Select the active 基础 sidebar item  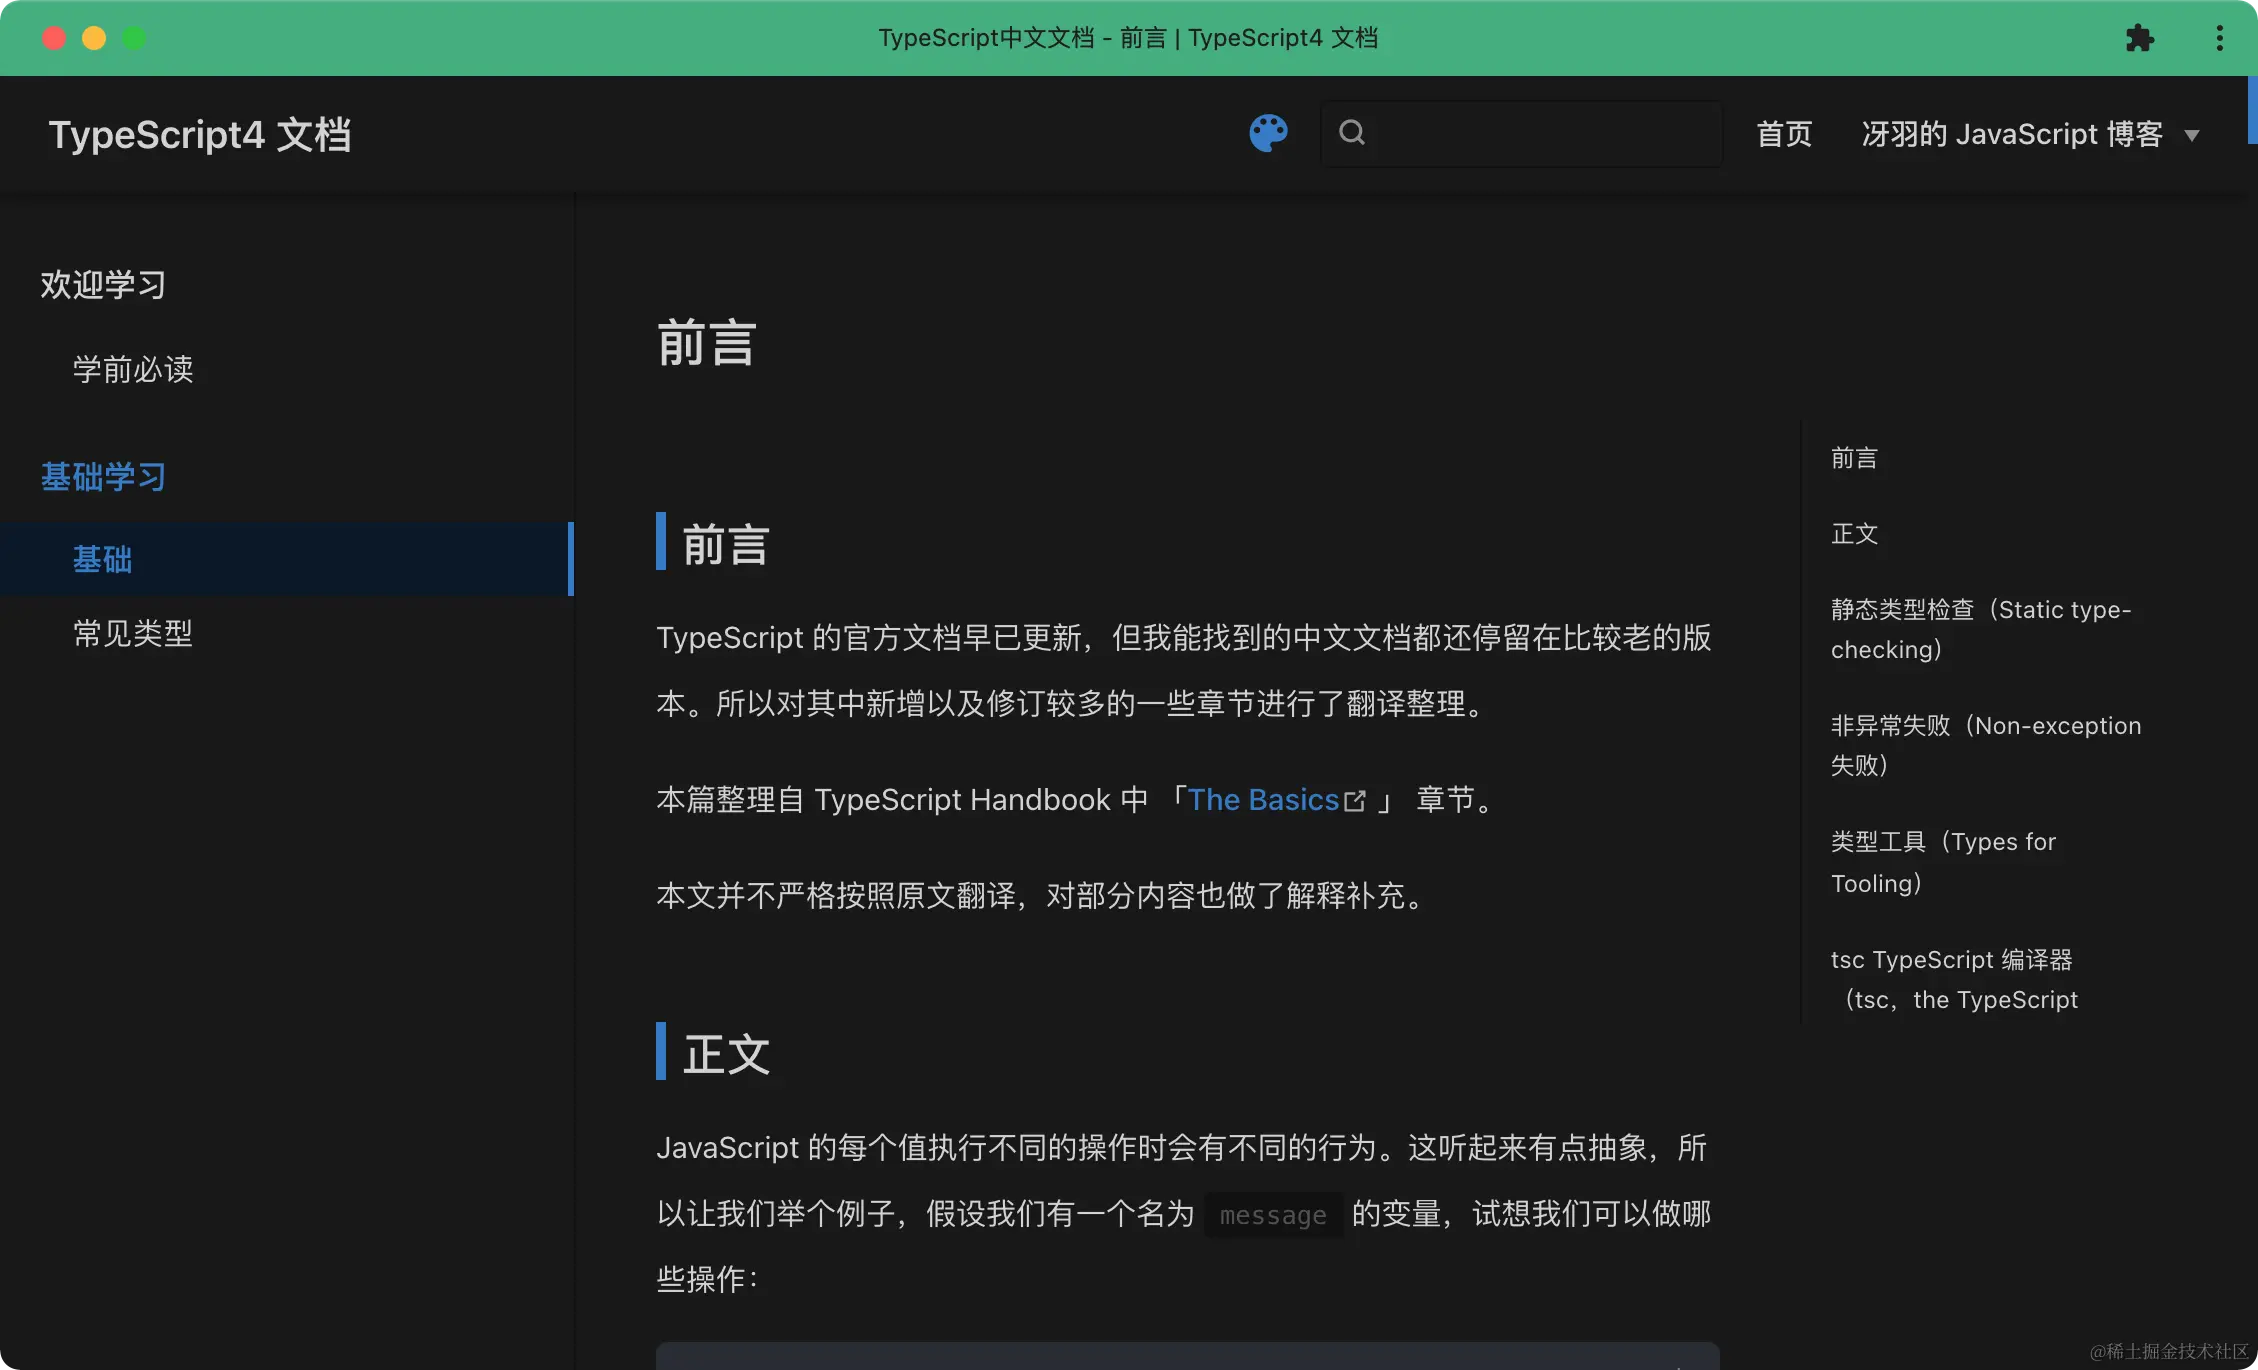point(102,559)
